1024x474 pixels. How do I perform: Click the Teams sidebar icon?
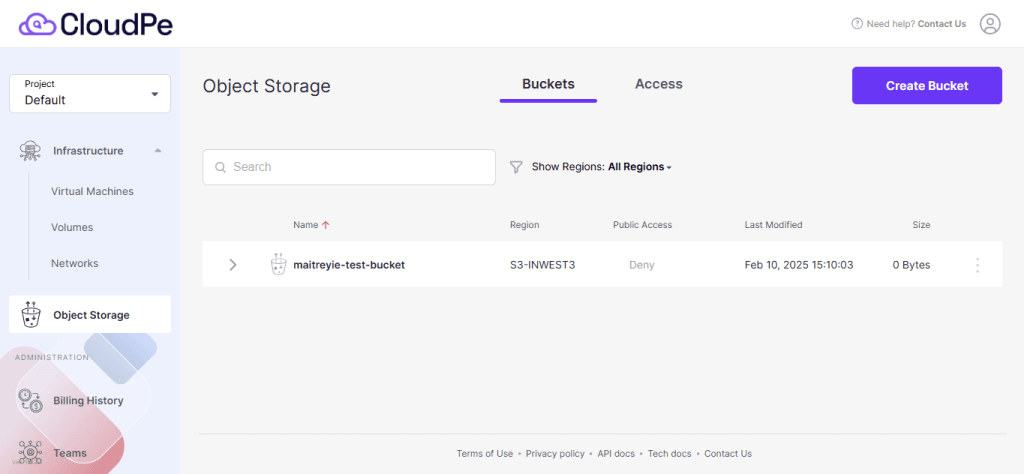click(31, 453)
